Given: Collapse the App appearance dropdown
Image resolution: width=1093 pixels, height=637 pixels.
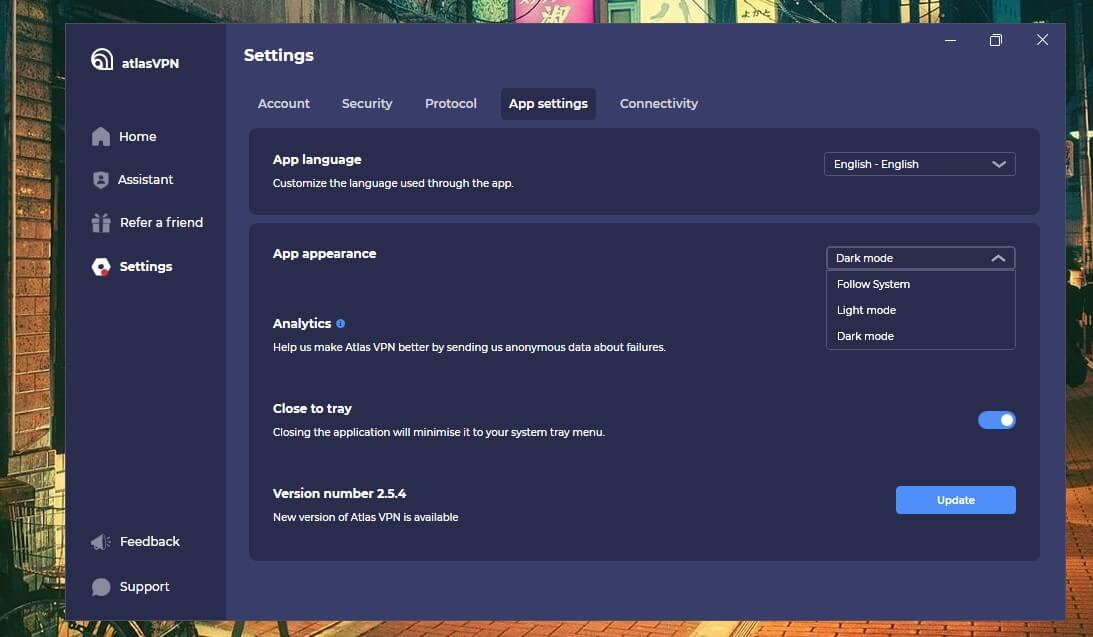Looking at the screenshot, I should 920,258.
